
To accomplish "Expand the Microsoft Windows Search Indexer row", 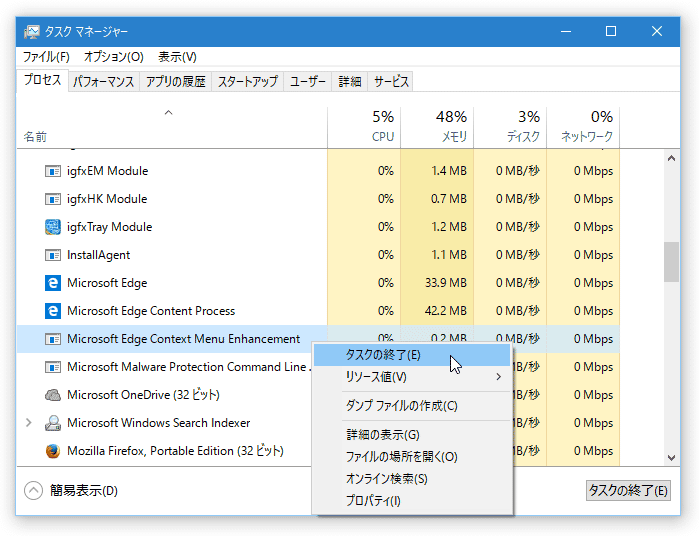I will point(29,423).
